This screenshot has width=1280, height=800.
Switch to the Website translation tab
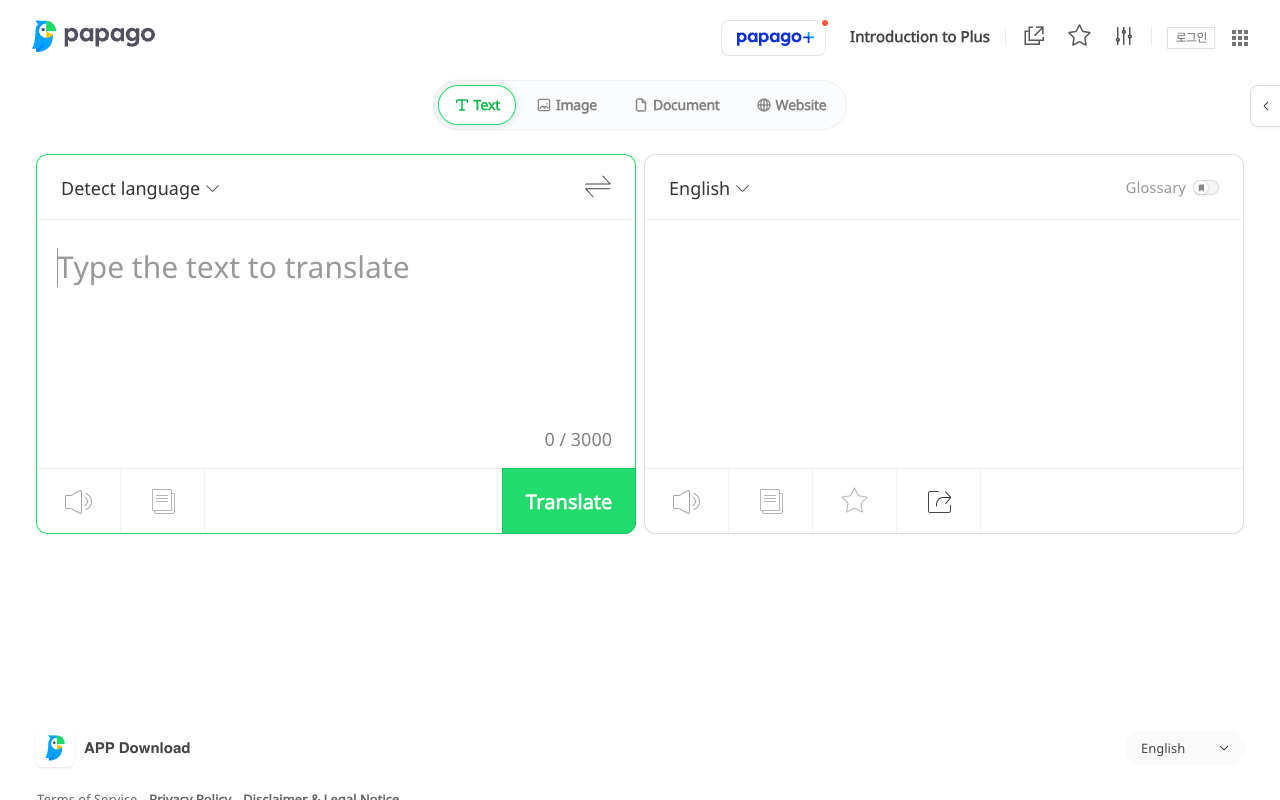(x=791, y=105)
